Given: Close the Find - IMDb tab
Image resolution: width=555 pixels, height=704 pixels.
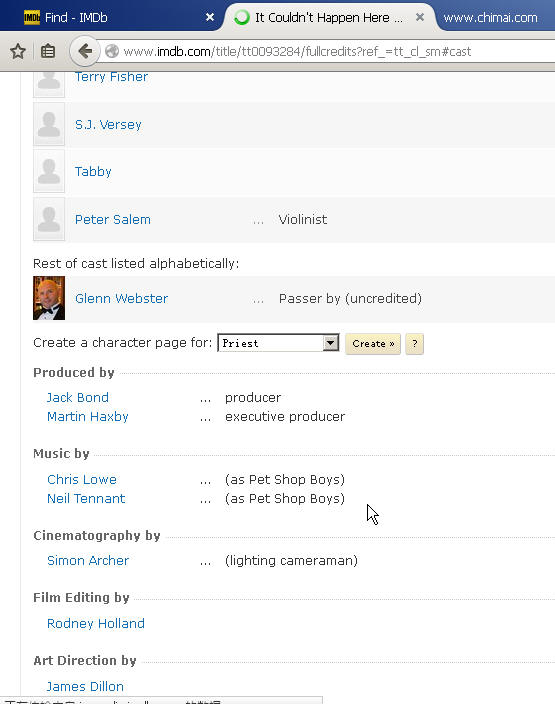Looking at the screenshot, I should click(210, 17).
